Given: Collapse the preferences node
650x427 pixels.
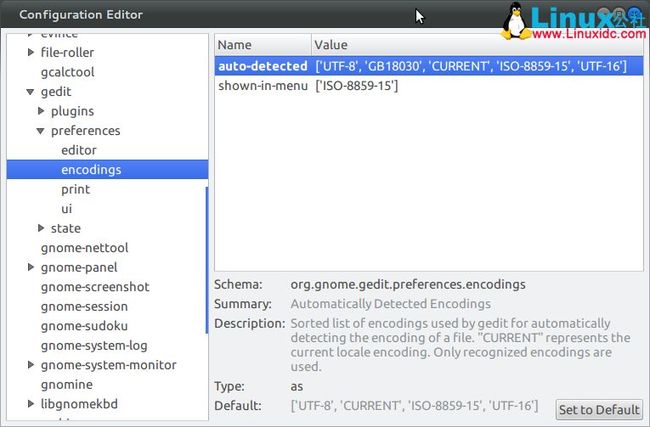Looking at the screenshot, I should pos(41,131).
